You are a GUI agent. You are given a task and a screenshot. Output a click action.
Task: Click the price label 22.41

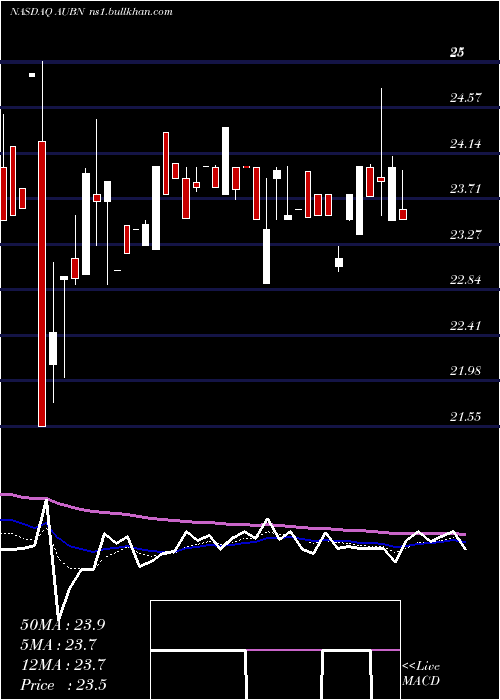click(466, 326)
